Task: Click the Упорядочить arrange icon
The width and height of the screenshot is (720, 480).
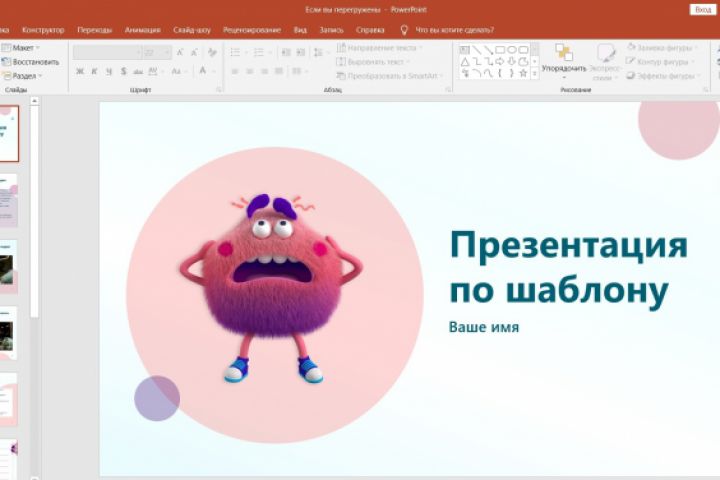Action: pyautogui.click(x=564, y=52)
